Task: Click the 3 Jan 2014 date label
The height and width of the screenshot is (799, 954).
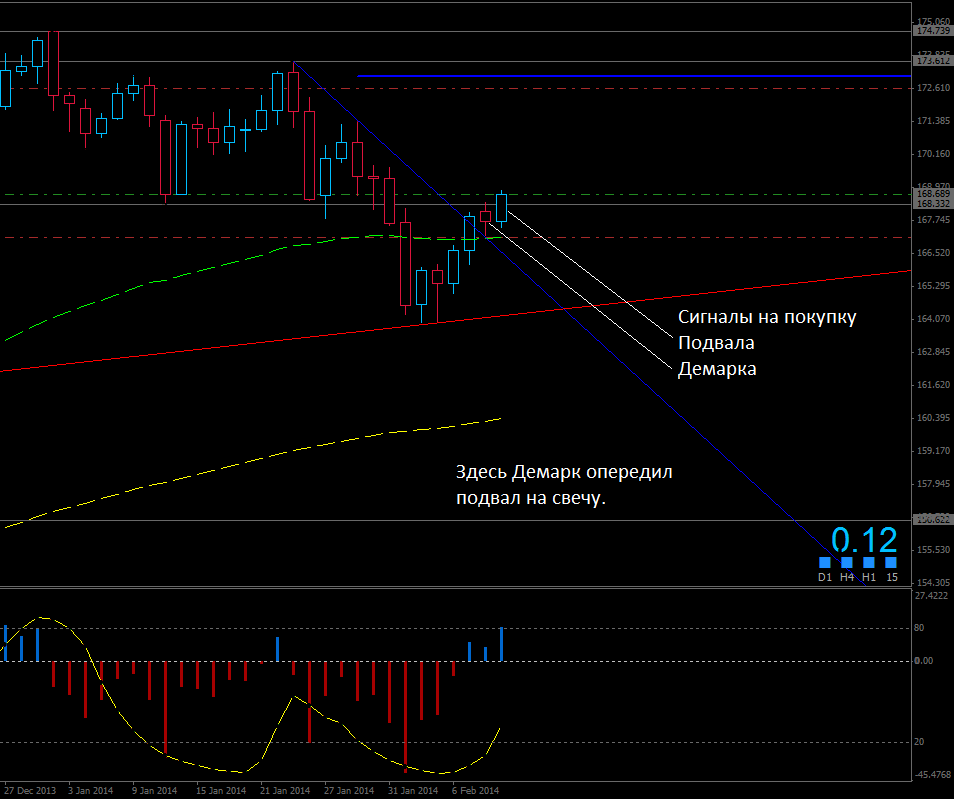Action: pyautogui.click(x=91, y=790)
